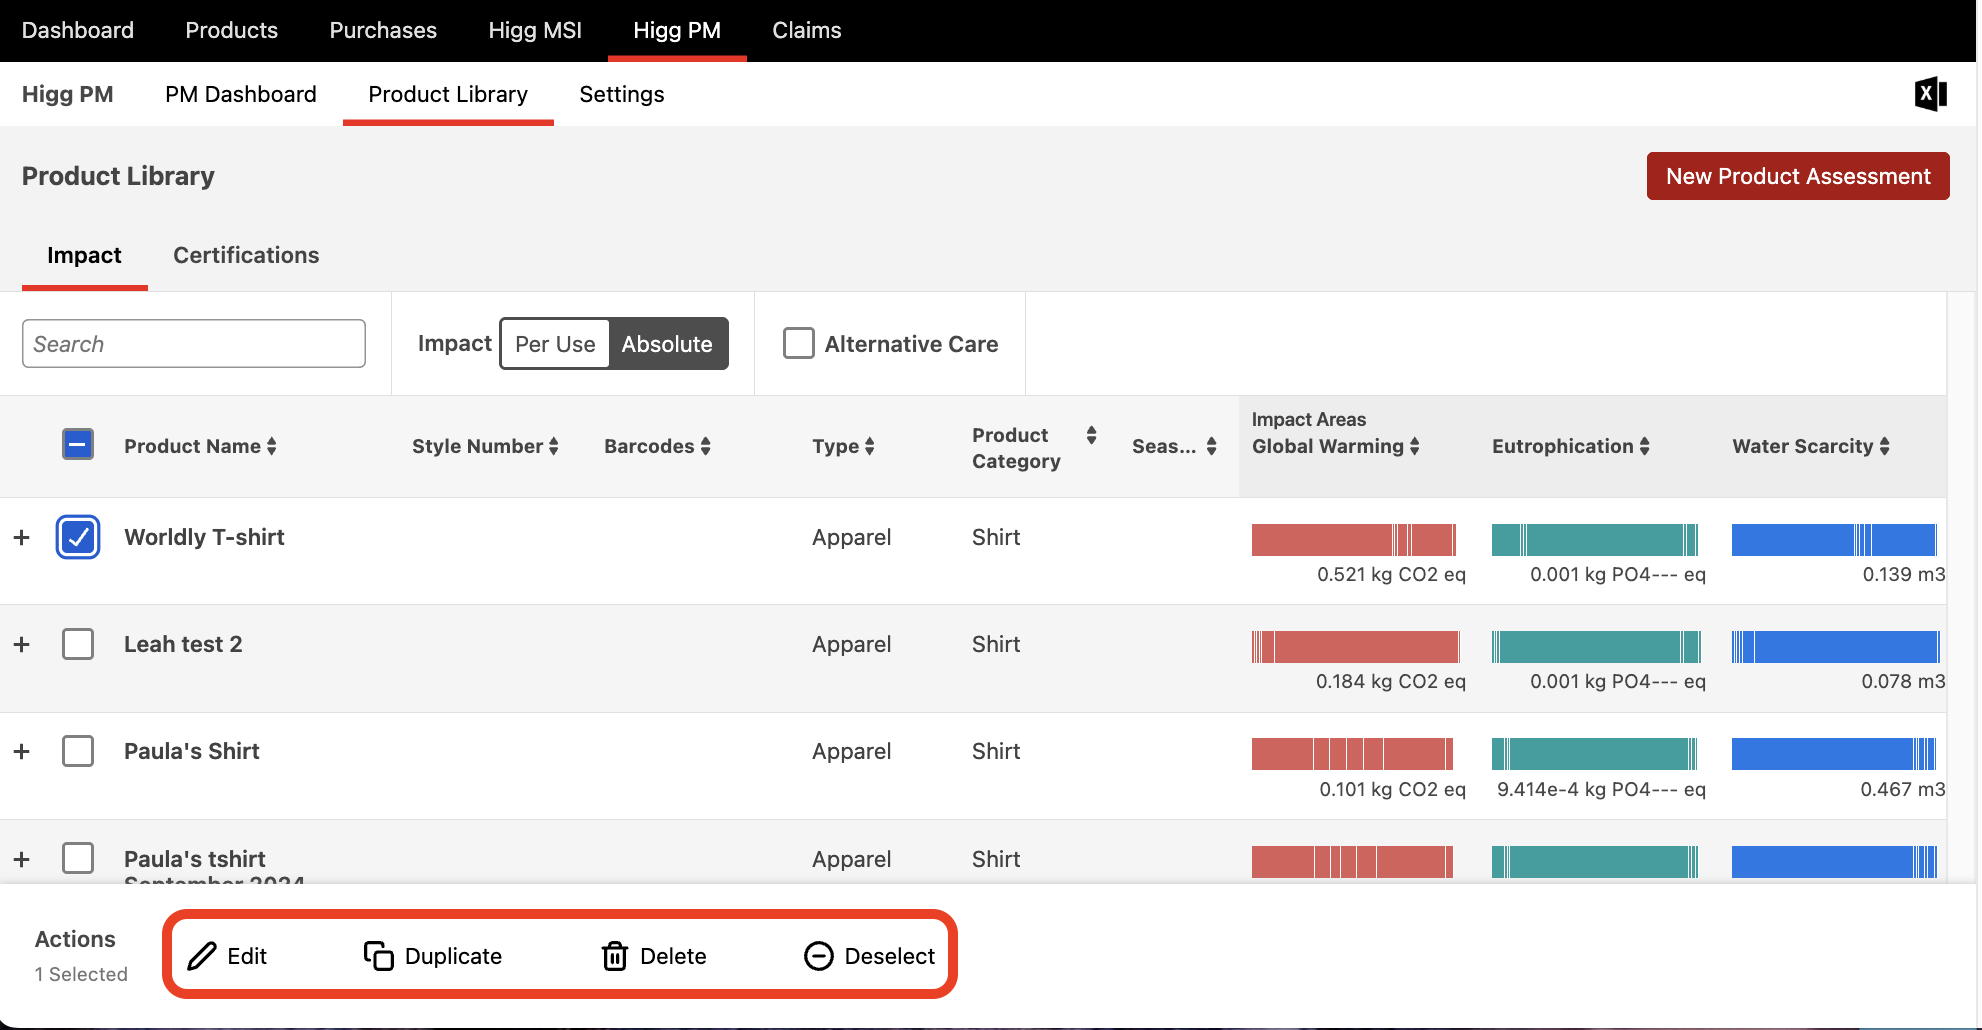
Task: Select the Paula's Shirt checkbox
Action: (78, 751)
